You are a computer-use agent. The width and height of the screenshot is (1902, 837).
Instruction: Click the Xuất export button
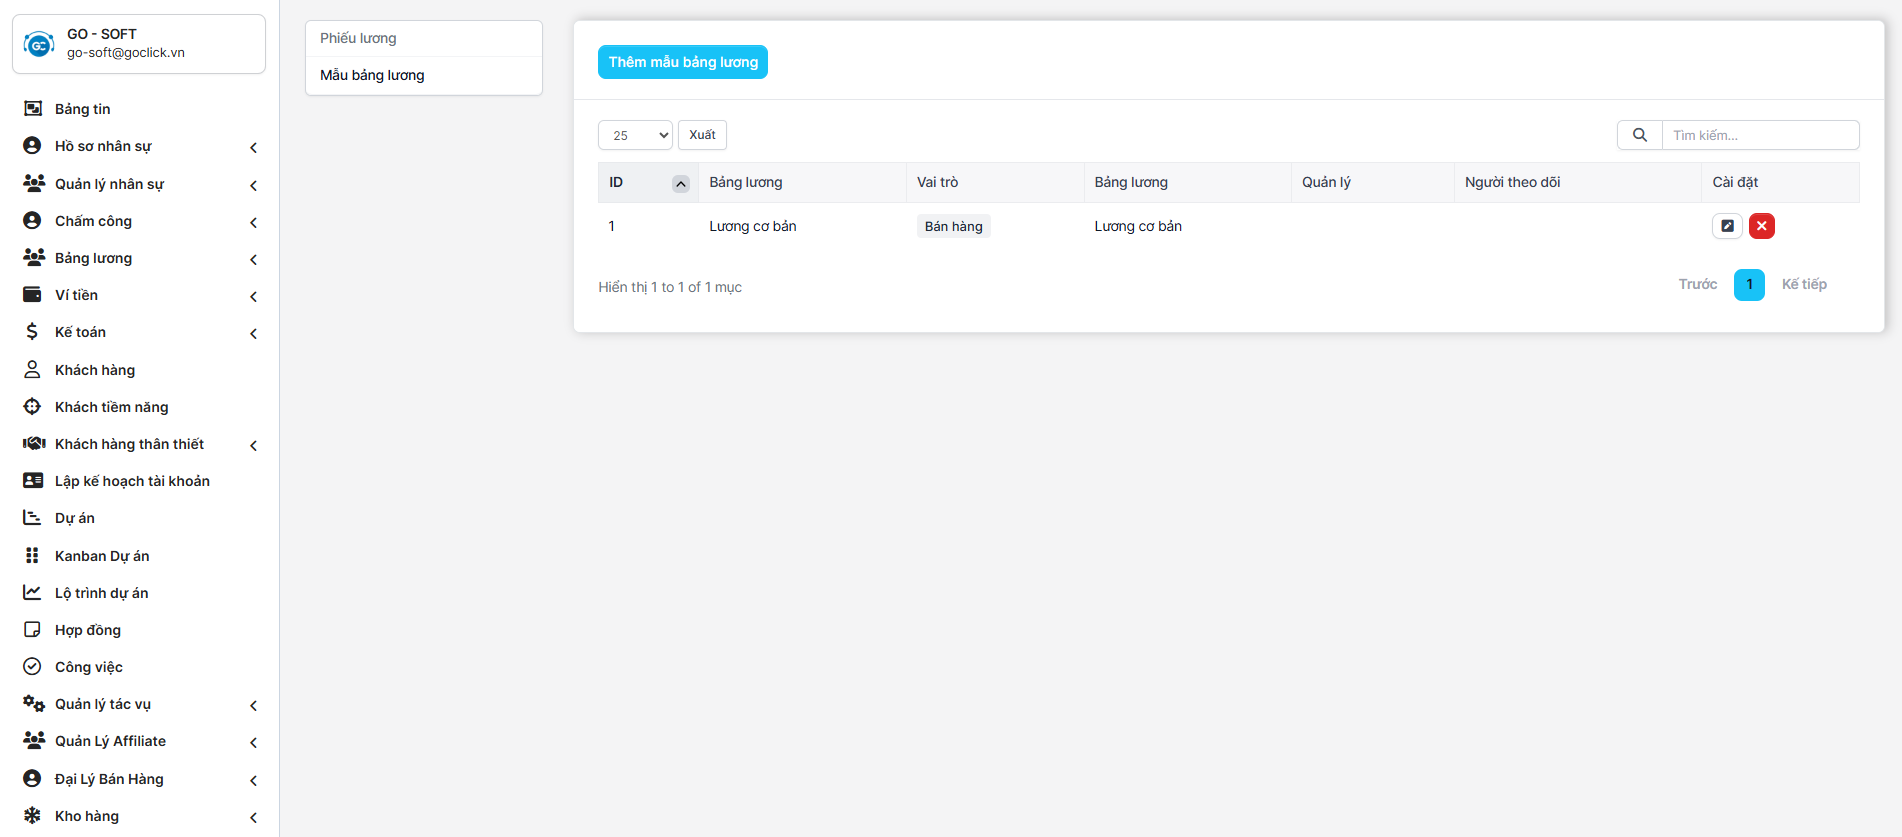coord(702,135)
